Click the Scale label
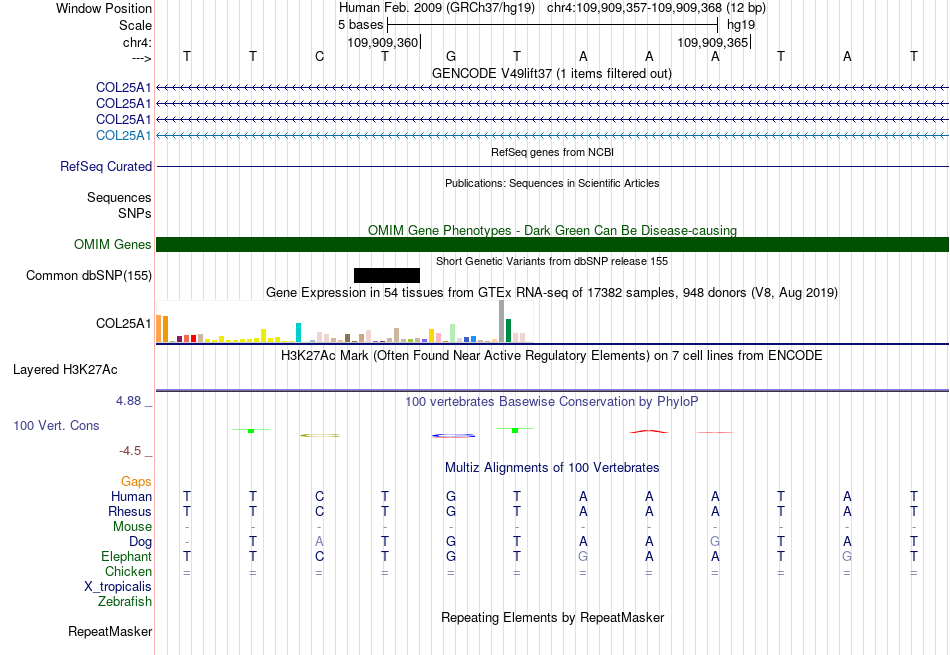This screenshot has width=950, height=655. click(136, 25)
